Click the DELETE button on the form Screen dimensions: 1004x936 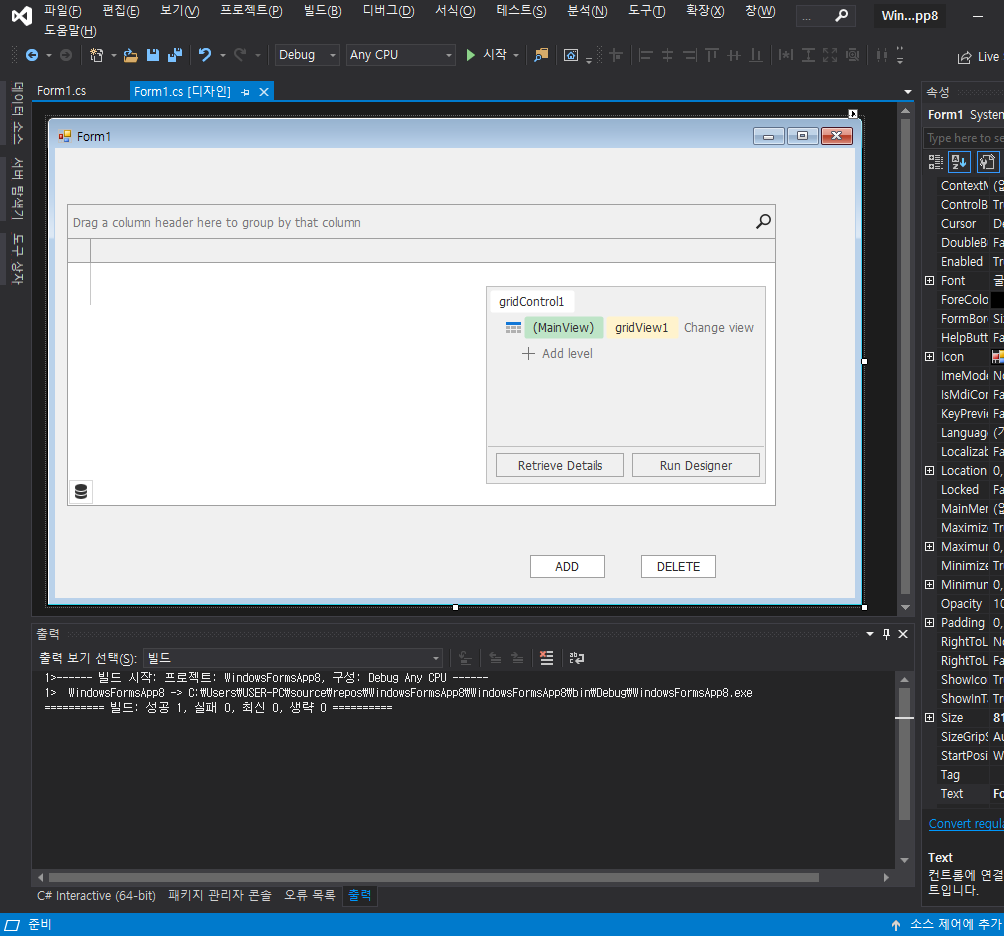678,567
